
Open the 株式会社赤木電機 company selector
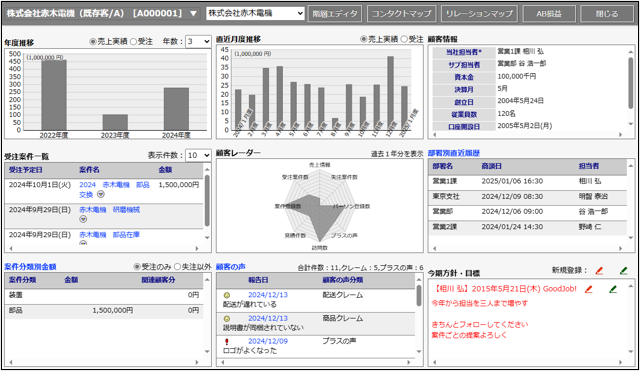pyautogui.click(x=255, y=13)
